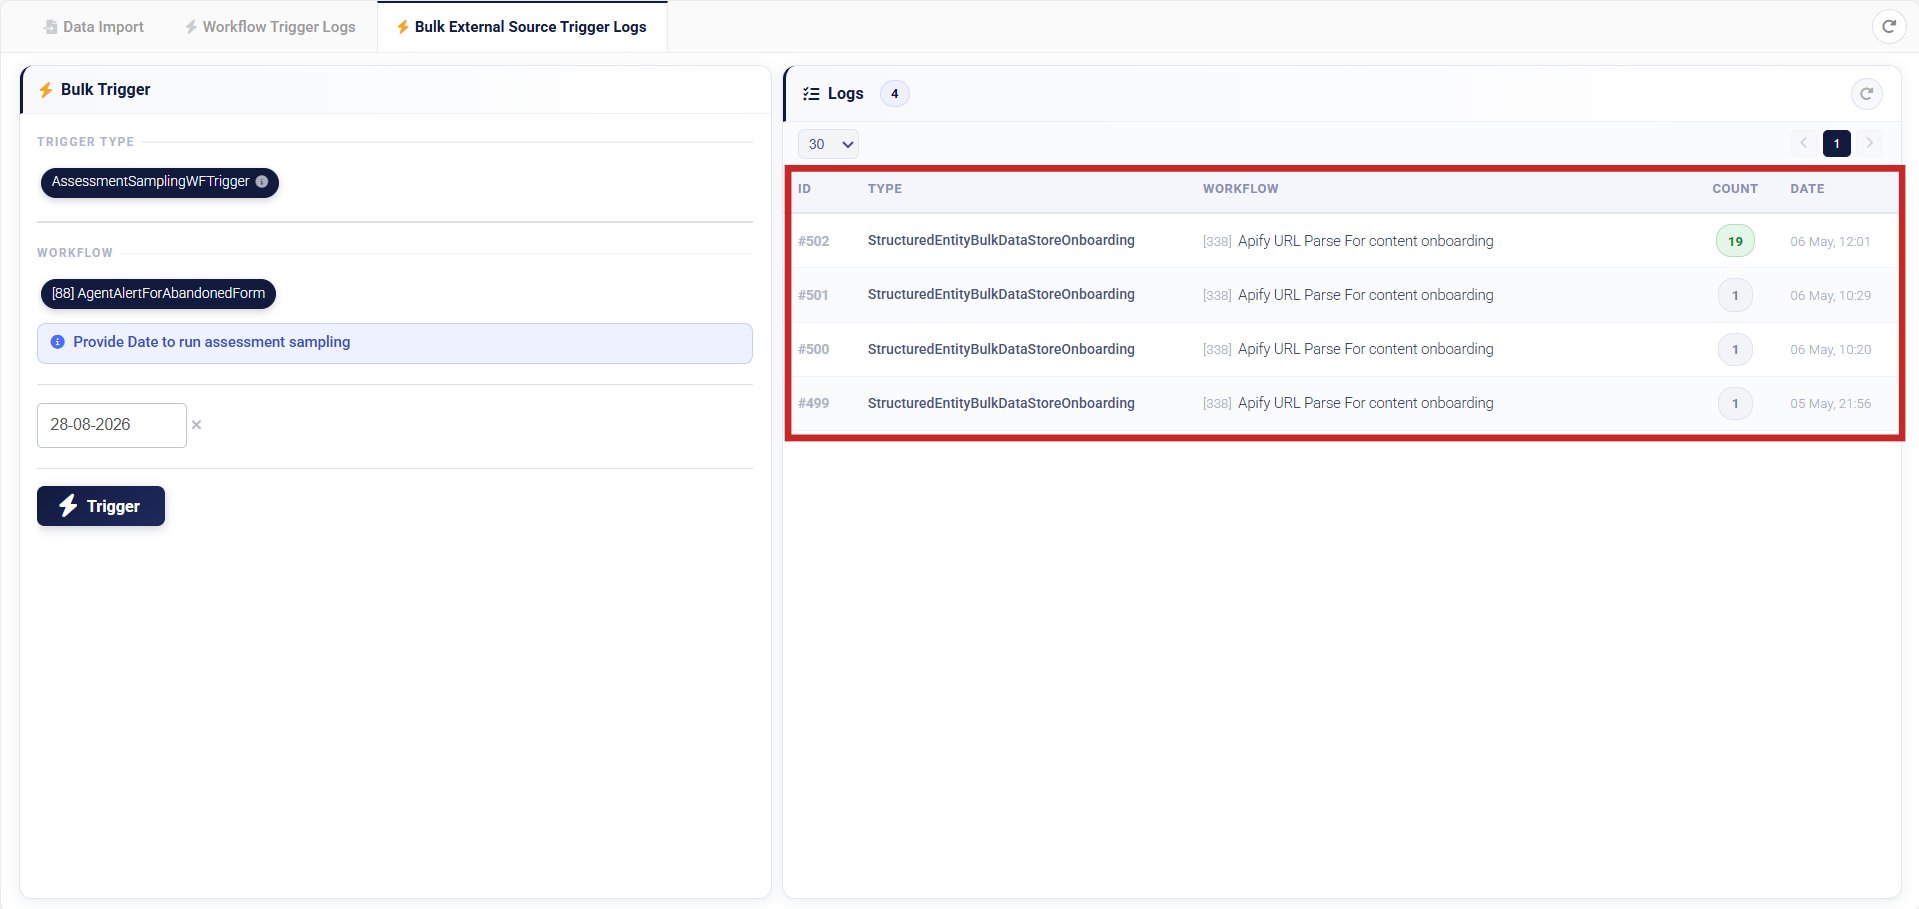Viewport: 1919px width, 909px height.
Task: Refresh the Logs panel
Action: click(x=1866, y=94)
